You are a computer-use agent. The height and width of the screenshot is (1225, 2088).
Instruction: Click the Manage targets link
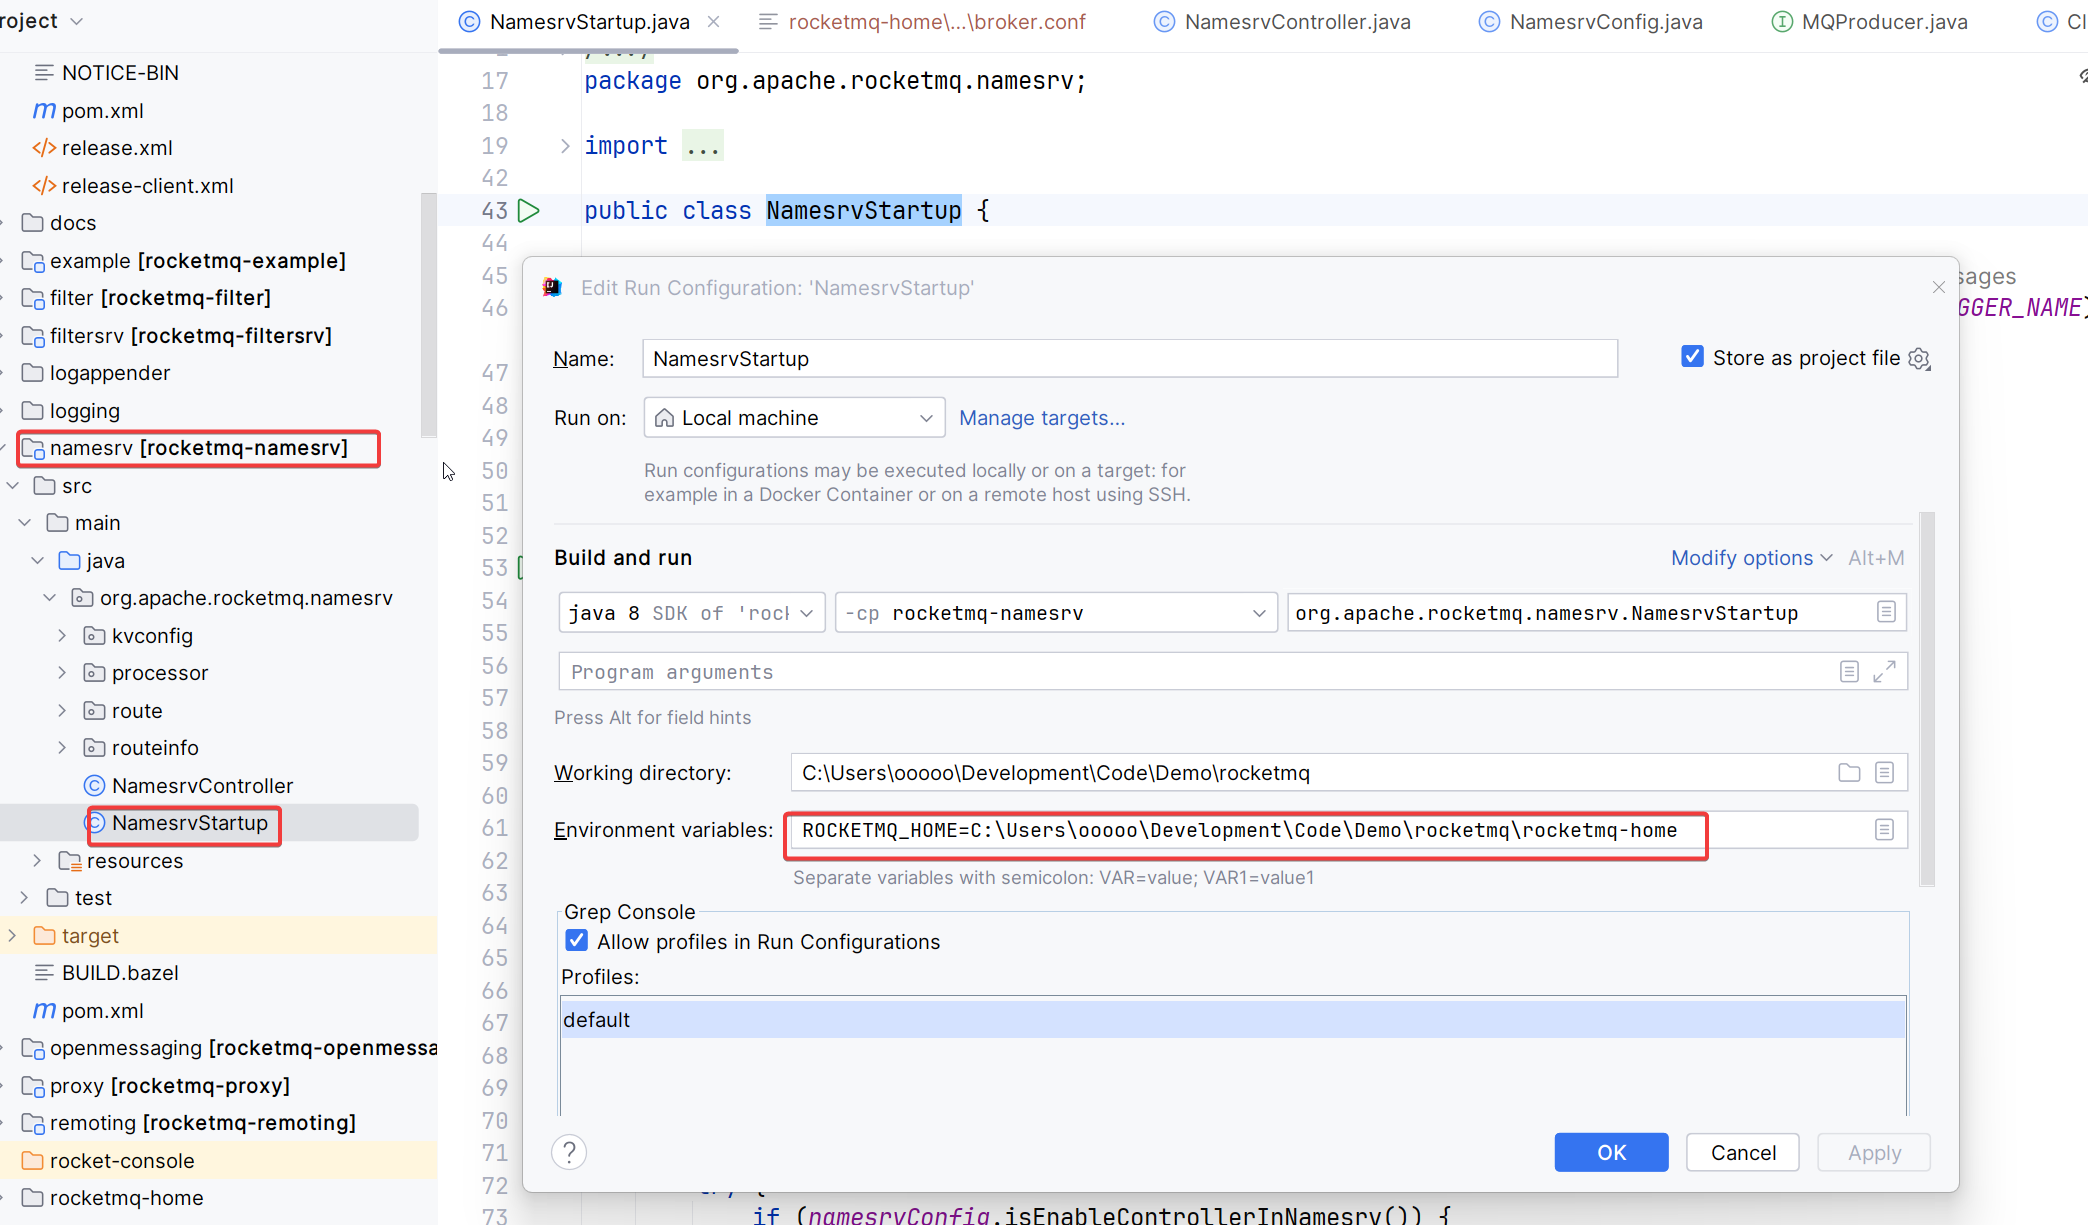(1041, 418)
